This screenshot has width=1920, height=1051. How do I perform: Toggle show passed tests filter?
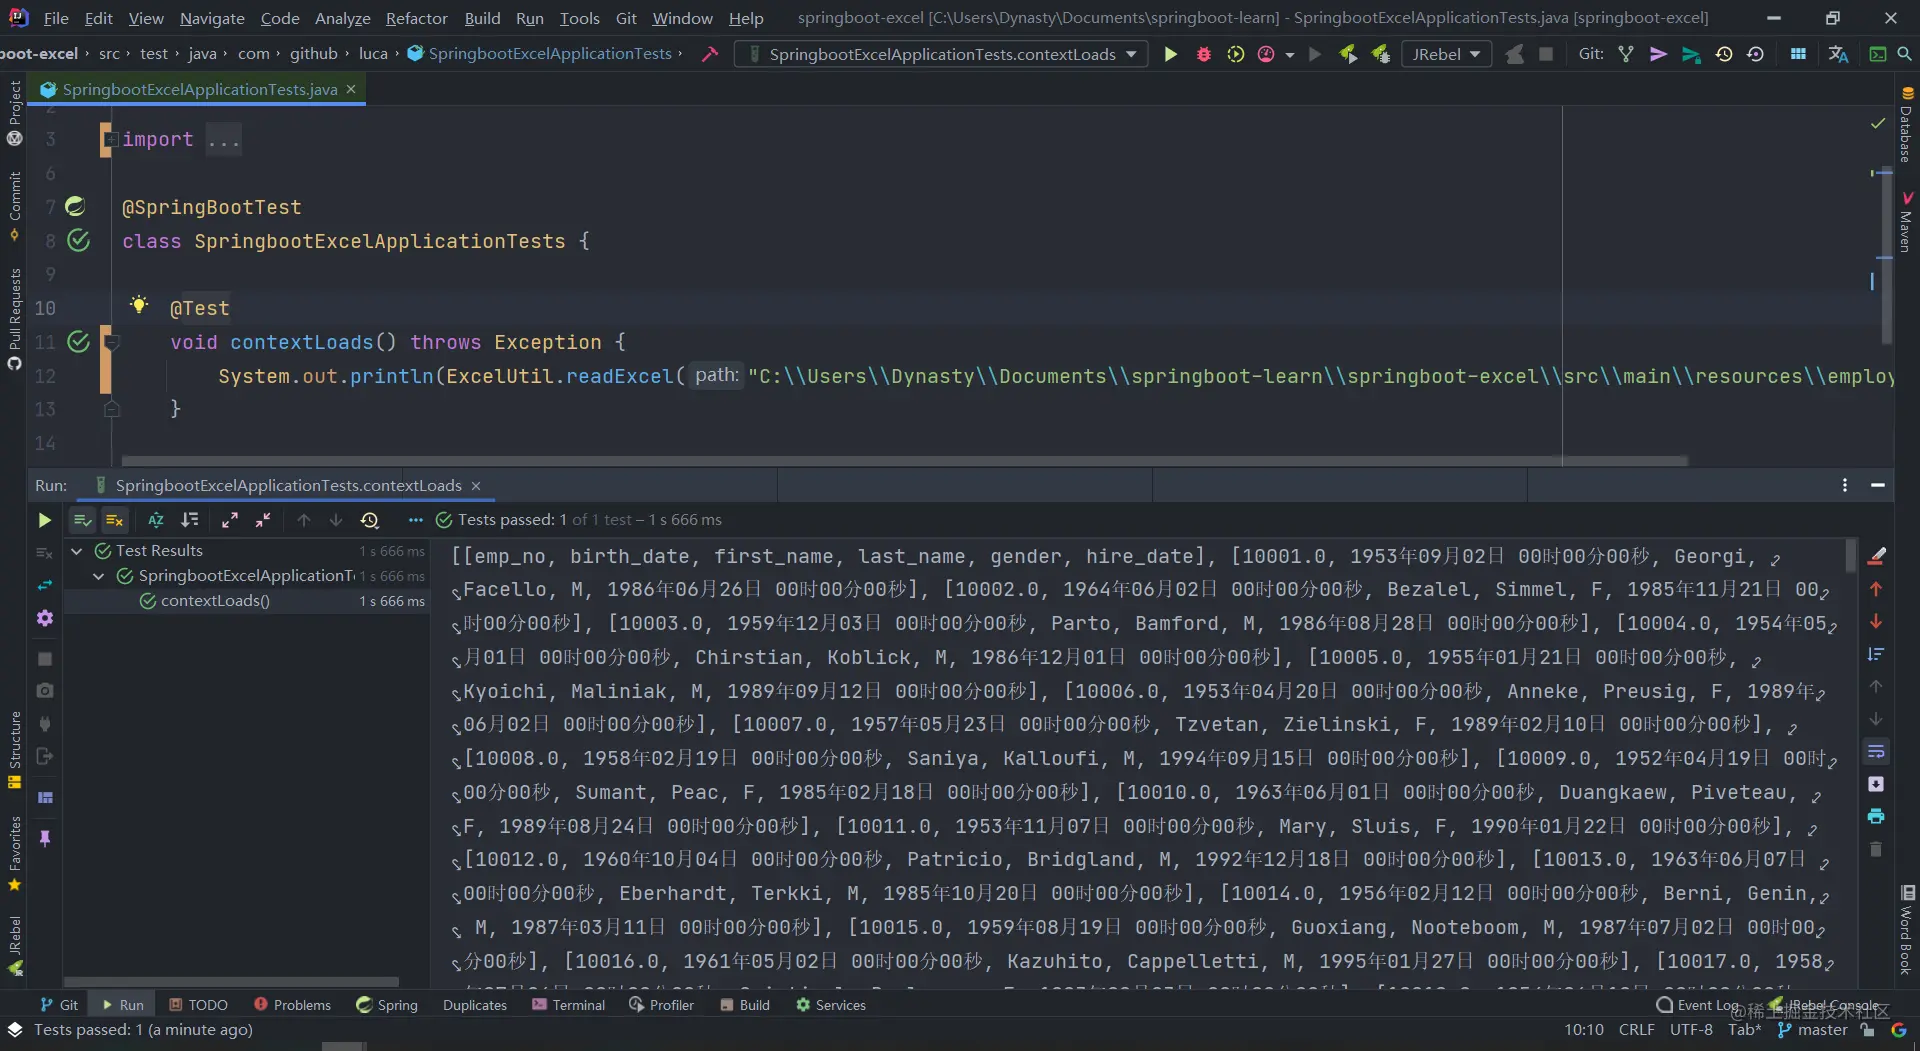[82, 520]
